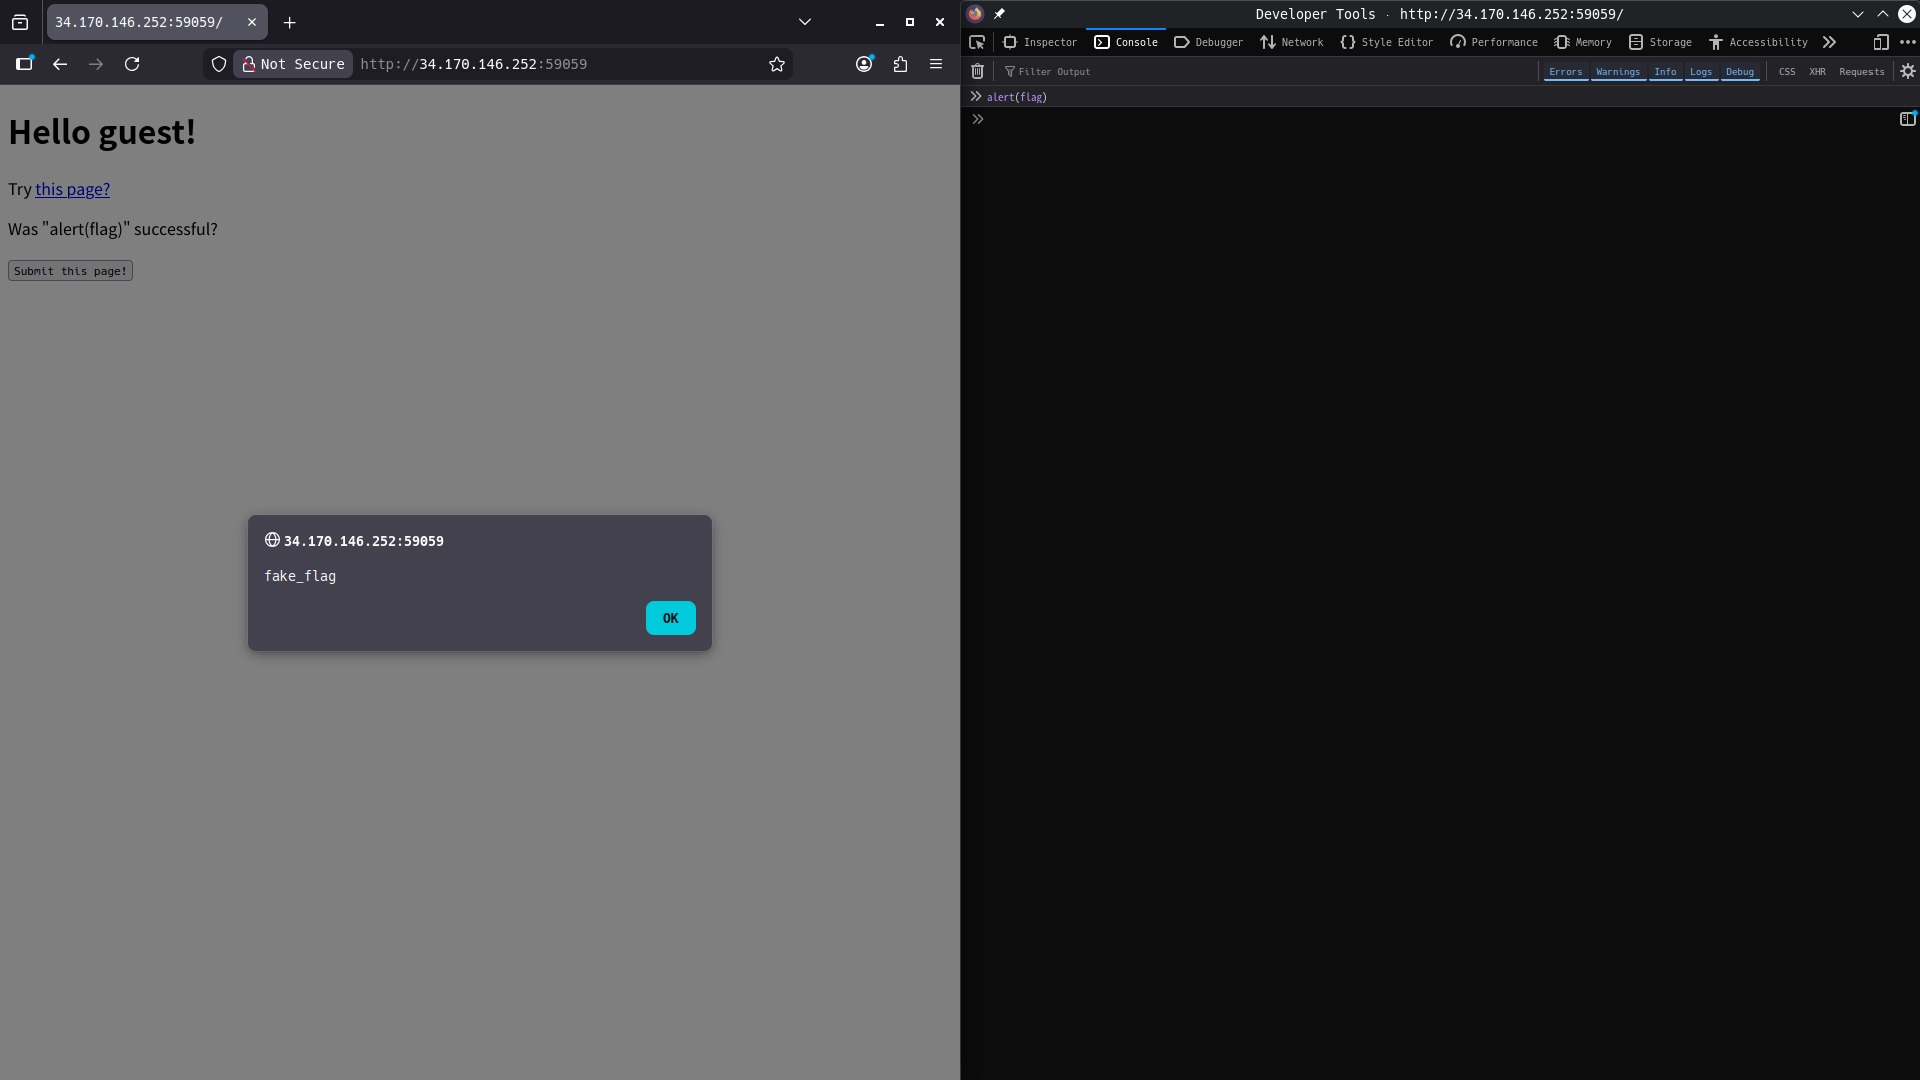Viewport: 1920px width, 1080px height.
Task: Click the element picker icon in DevTools
Action: [x=977, y=42]
